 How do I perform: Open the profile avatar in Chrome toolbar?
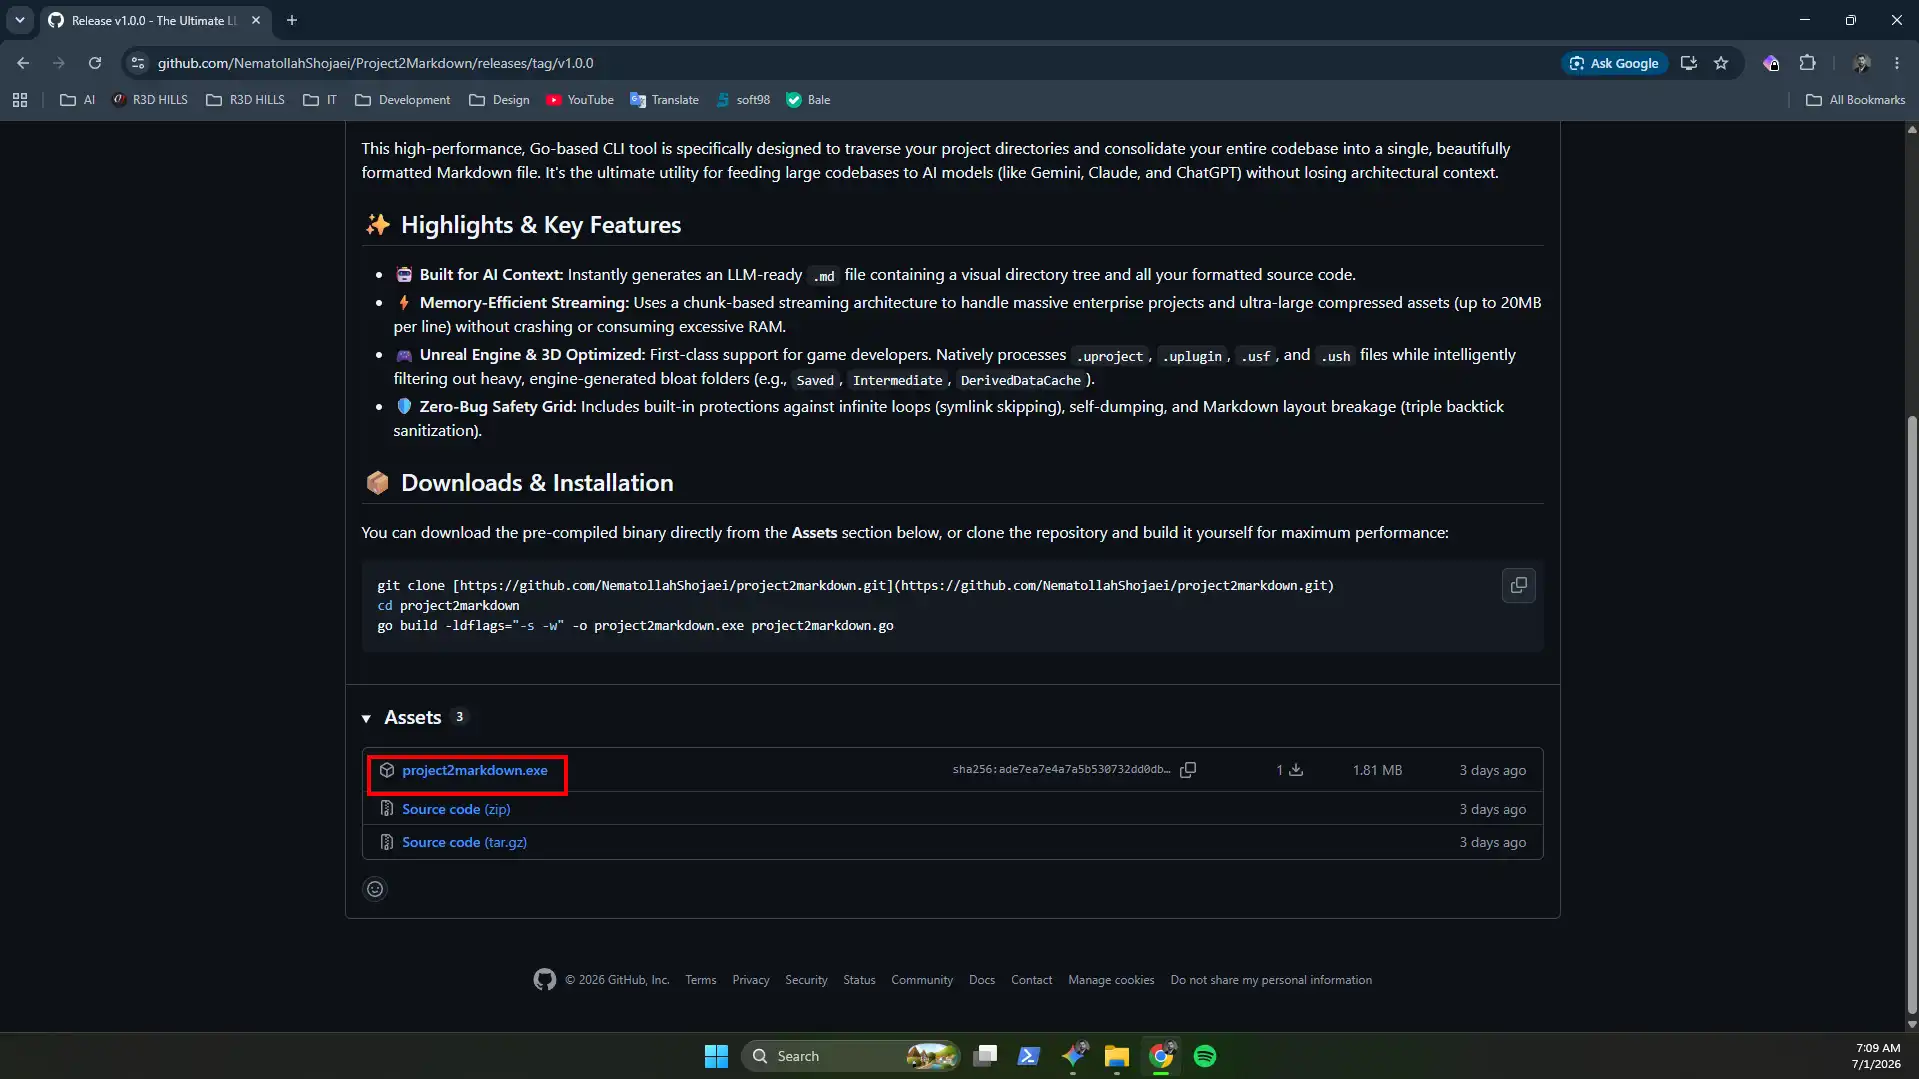pos(1861,63)
